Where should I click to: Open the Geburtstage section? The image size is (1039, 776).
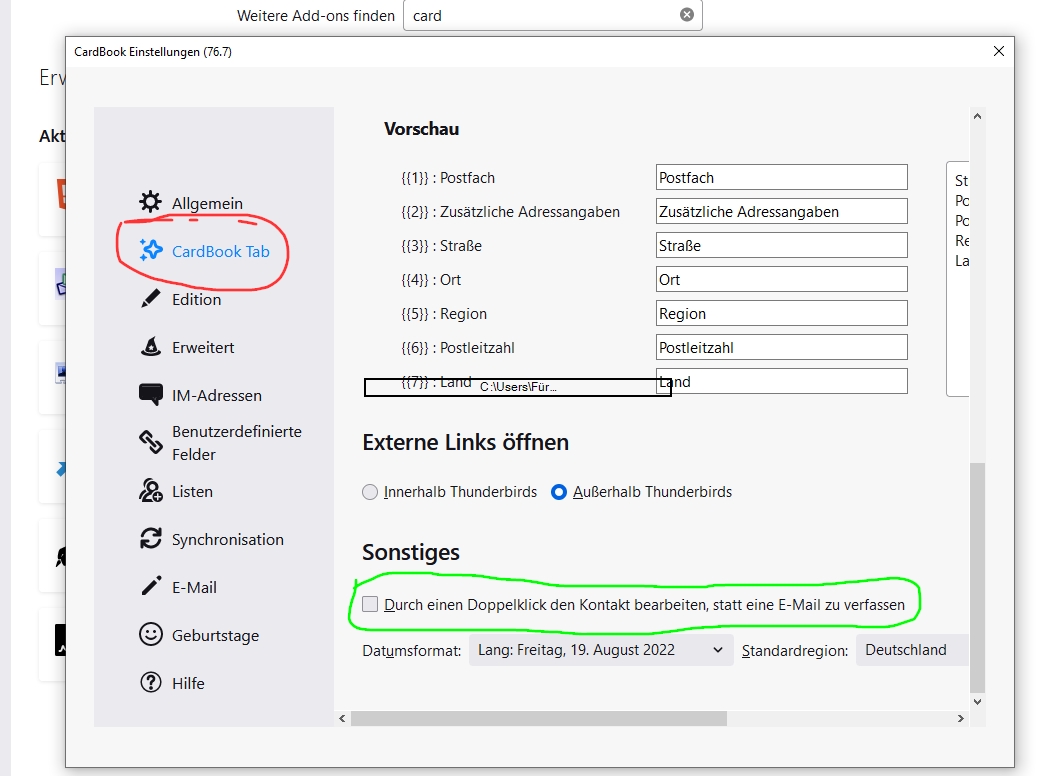click(215, 636)
